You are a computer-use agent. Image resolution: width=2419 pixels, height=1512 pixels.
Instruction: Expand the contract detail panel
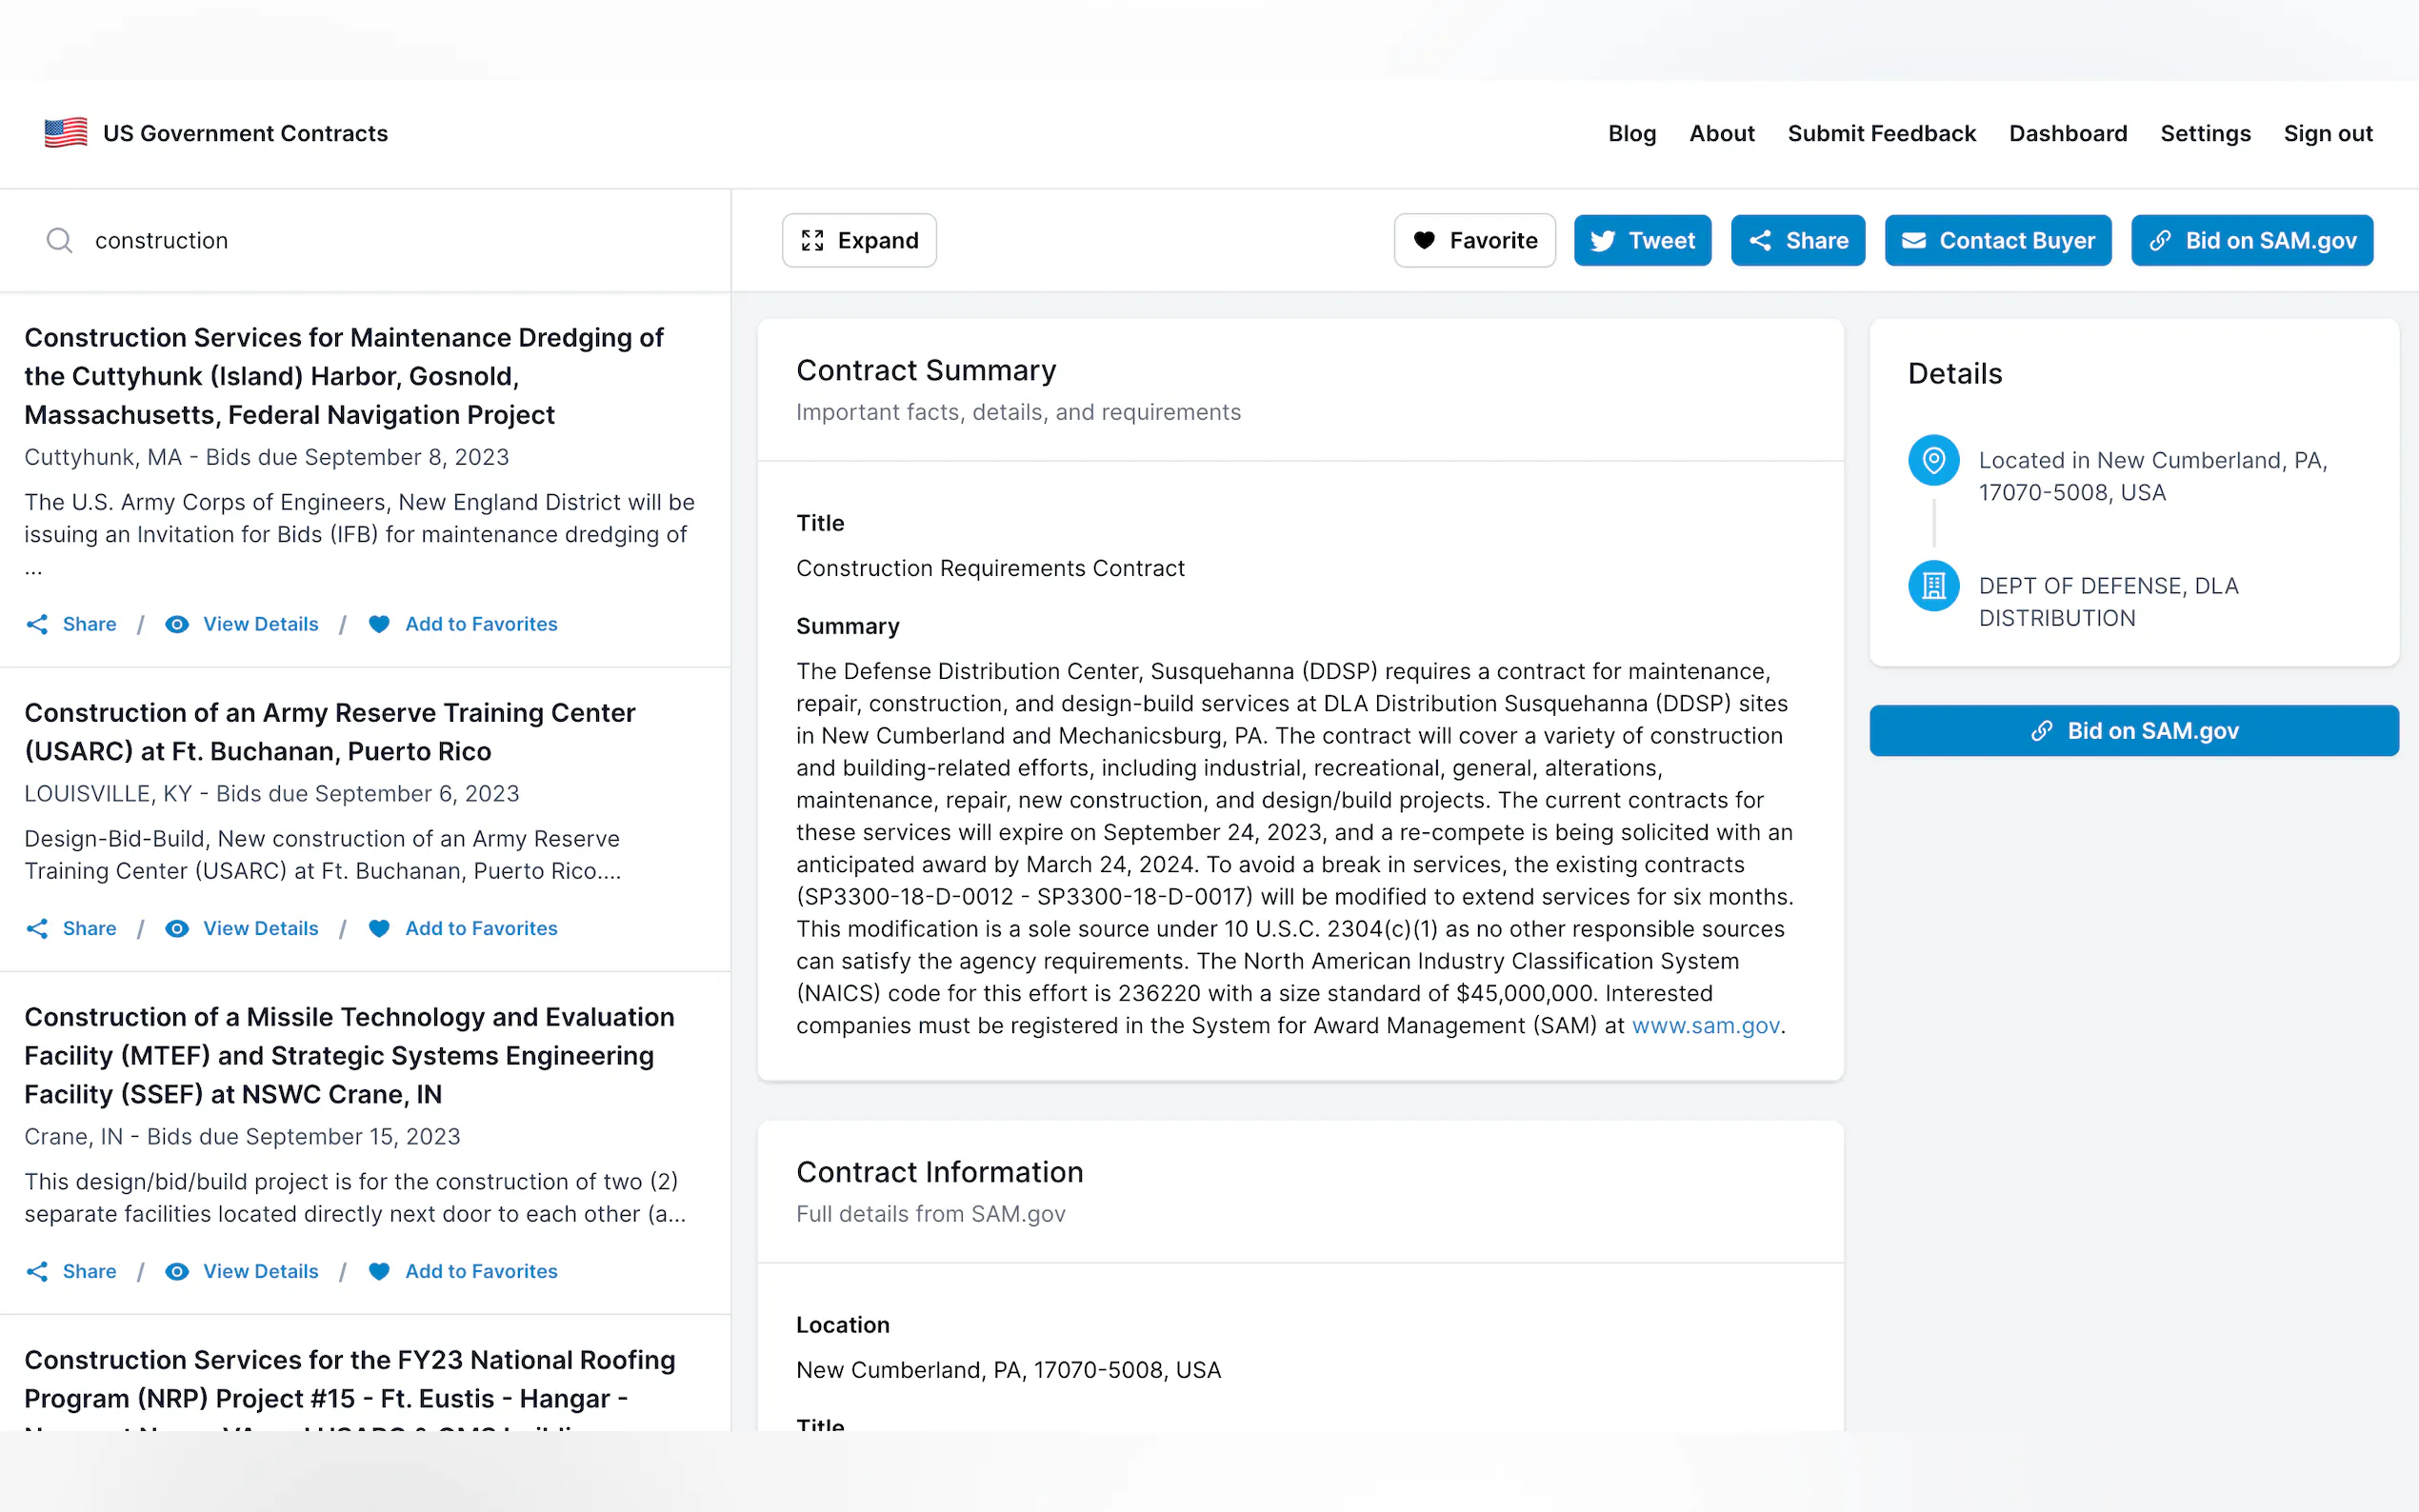859,240
